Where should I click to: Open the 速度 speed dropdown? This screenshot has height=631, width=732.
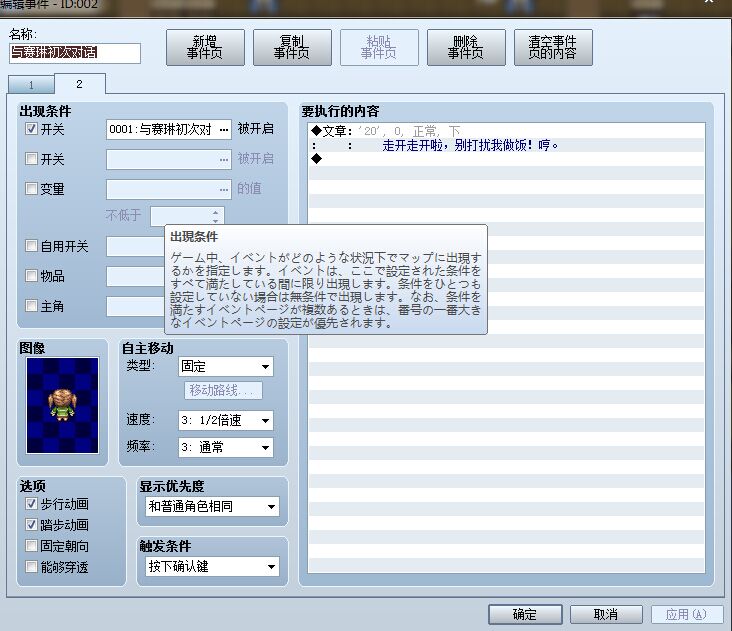tap(226, 421)
